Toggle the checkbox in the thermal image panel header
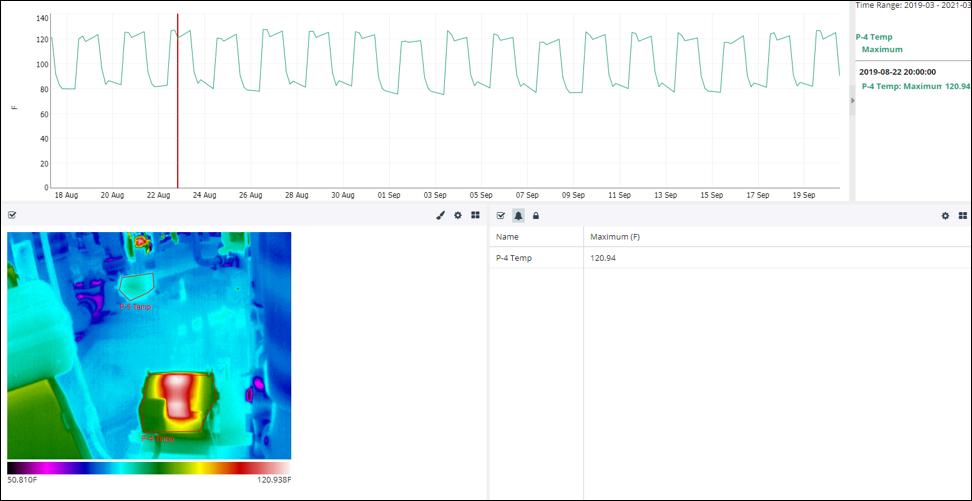The height and width of the screenshot is (501, 972). point(12,215)
